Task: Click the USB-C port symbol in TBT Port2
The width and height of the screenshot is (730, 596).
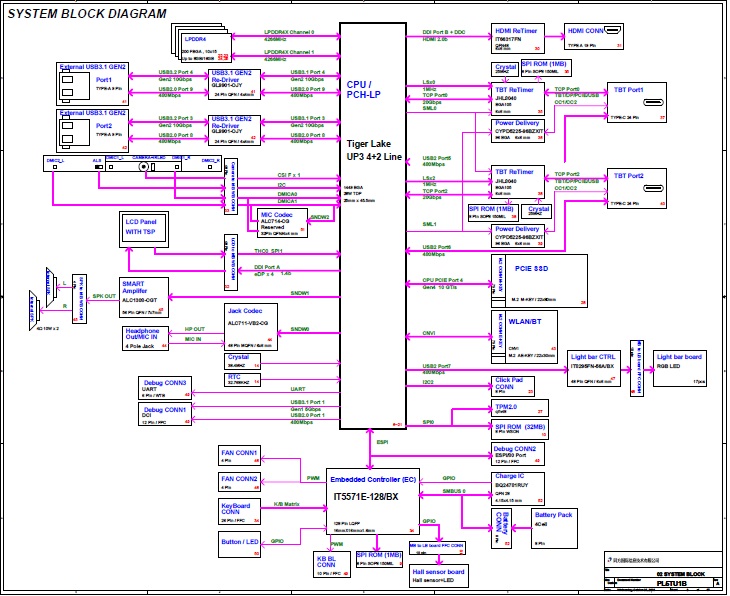Action: click(x=653, y=188)
